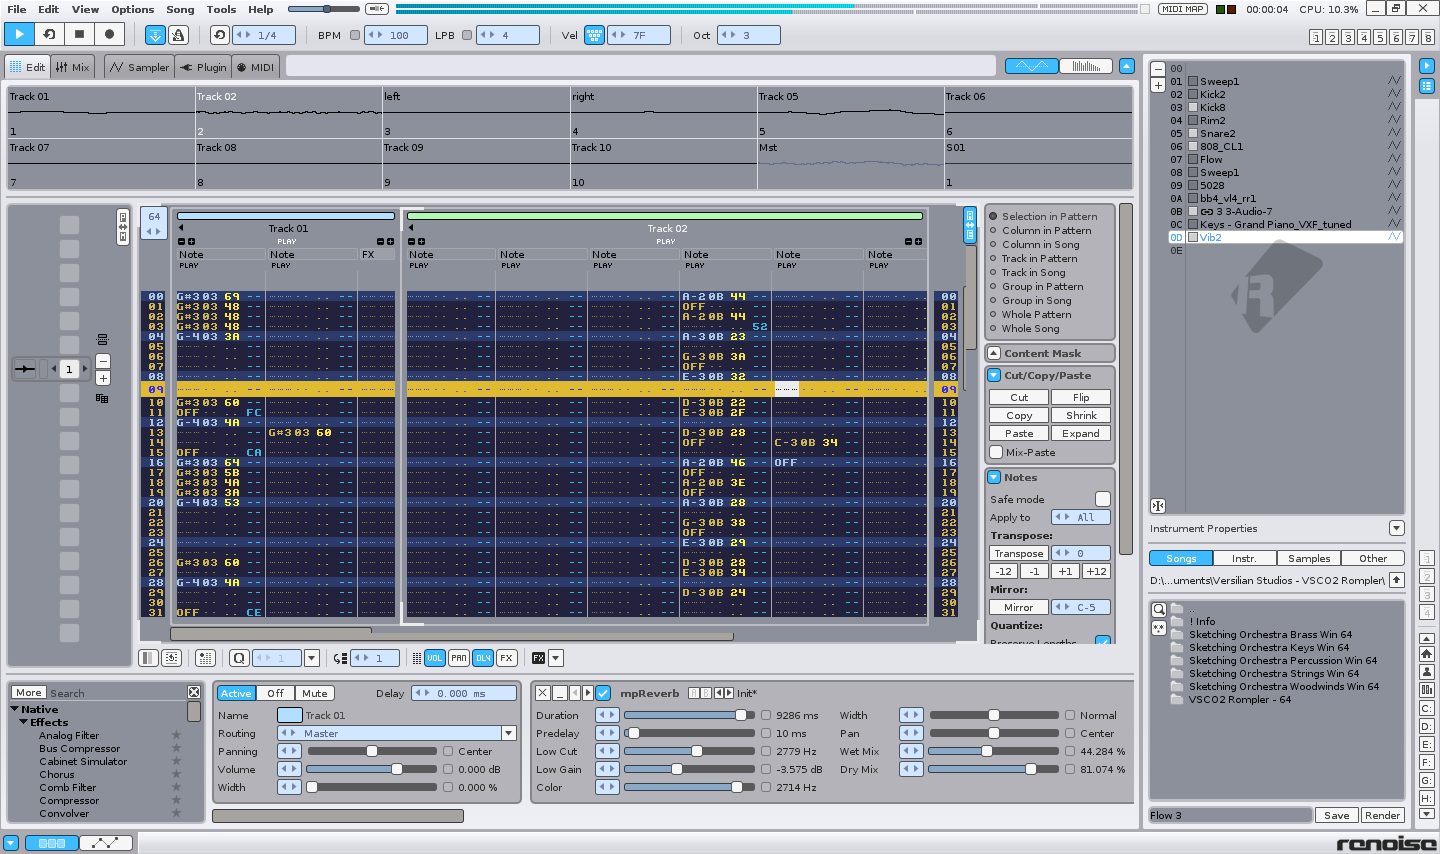Collapse Cut/Copy/Paste section
Screen dimensions: 1440x854
point(994,375)
